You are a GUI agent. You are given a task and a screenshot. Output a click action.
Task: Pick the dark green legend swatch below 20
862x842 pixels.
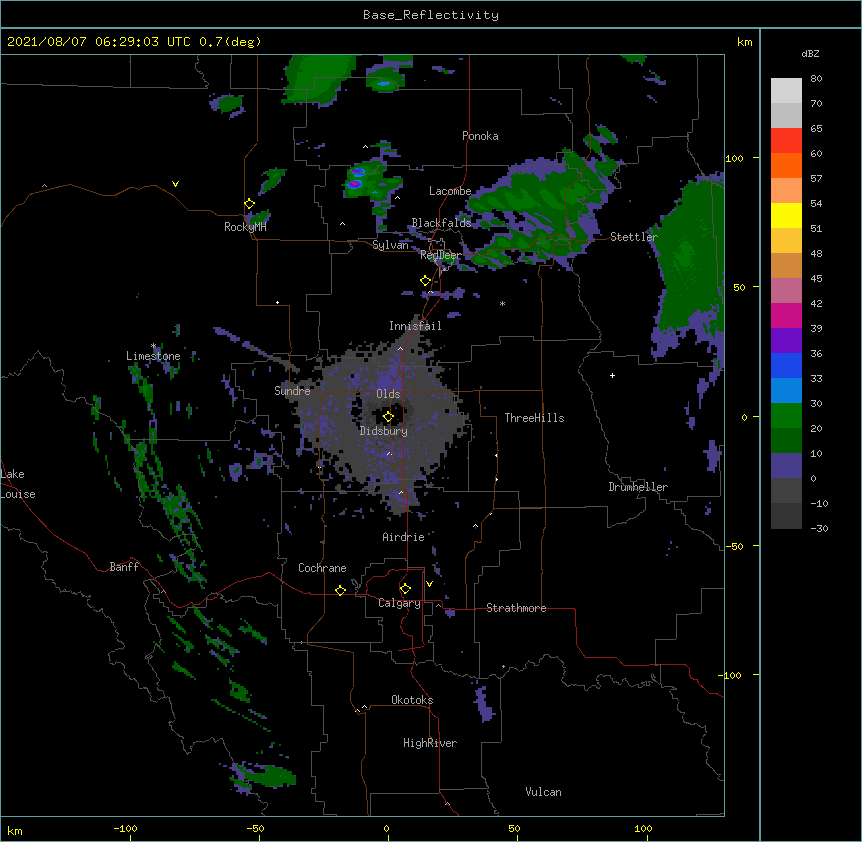click(786, 441)
